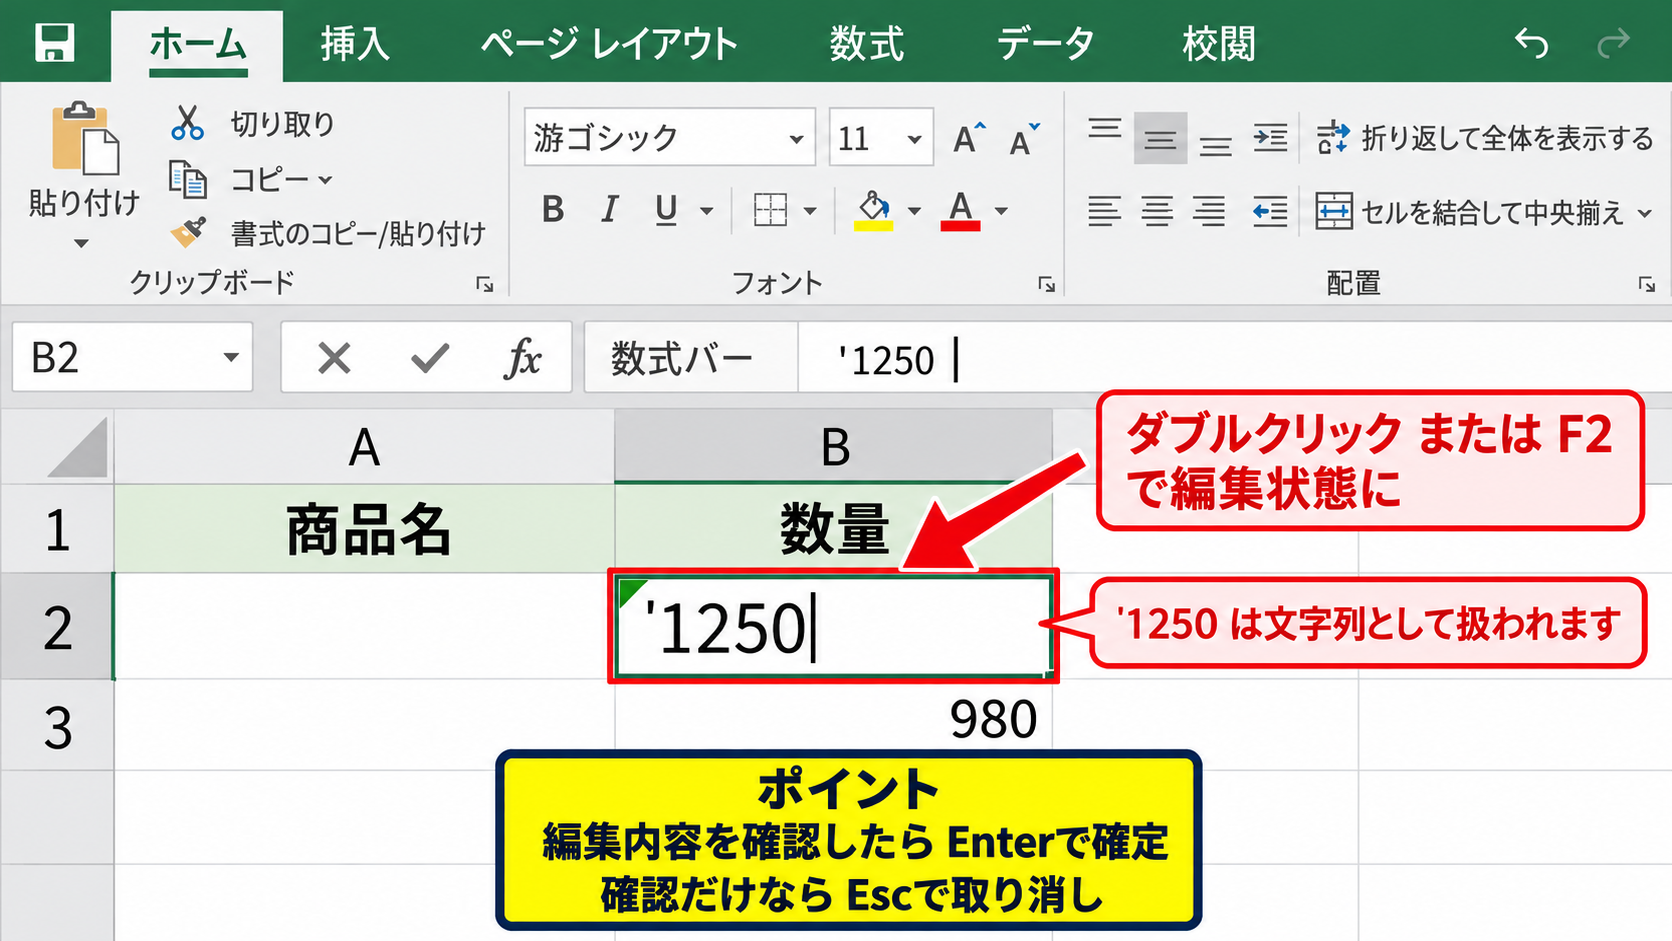The width and height of the screenshot is (1672, 941).
Task: Switch to the 校閲 tab
Action: tap(1219, 45)
